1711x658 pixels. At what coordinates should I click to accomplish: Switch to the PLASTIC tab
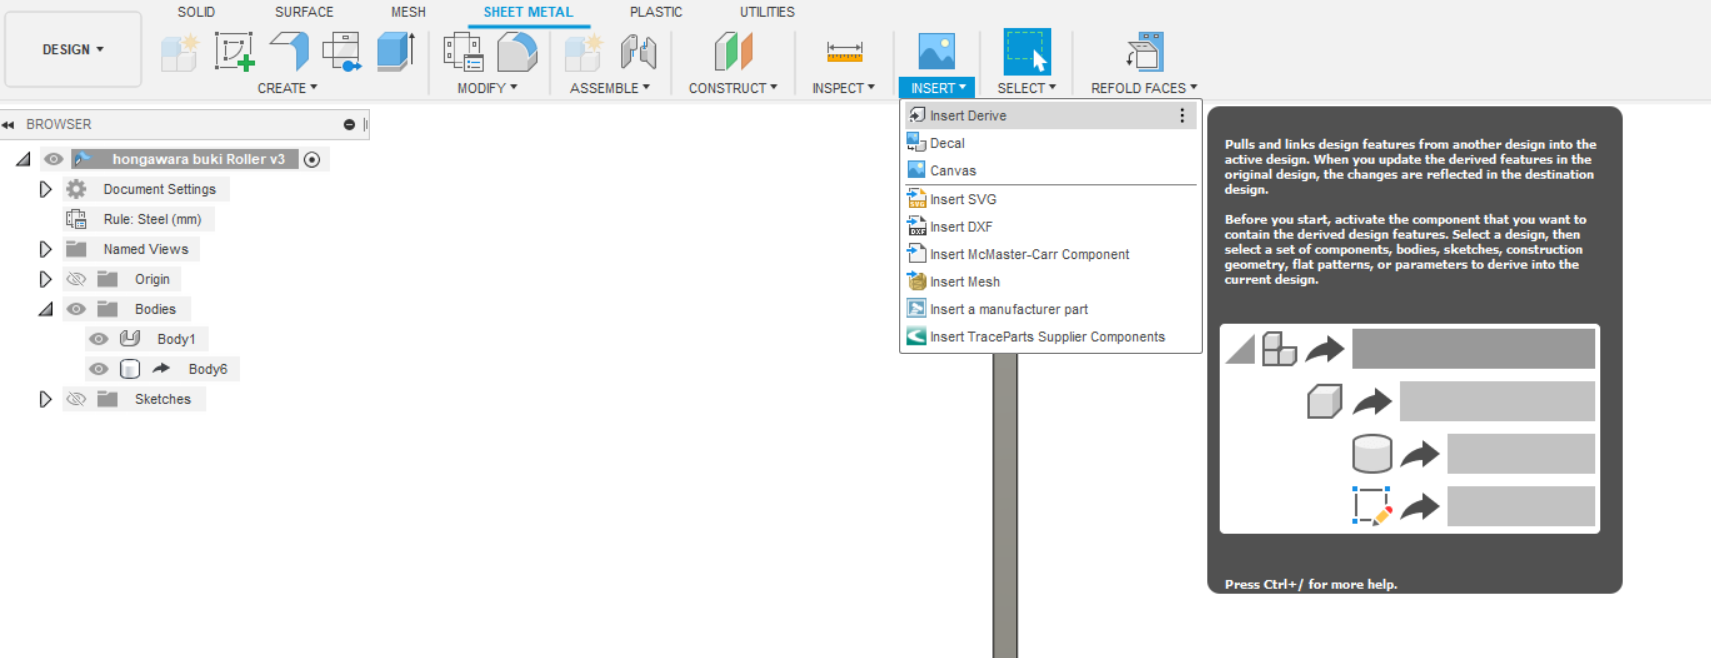click(x=656, y=12)
